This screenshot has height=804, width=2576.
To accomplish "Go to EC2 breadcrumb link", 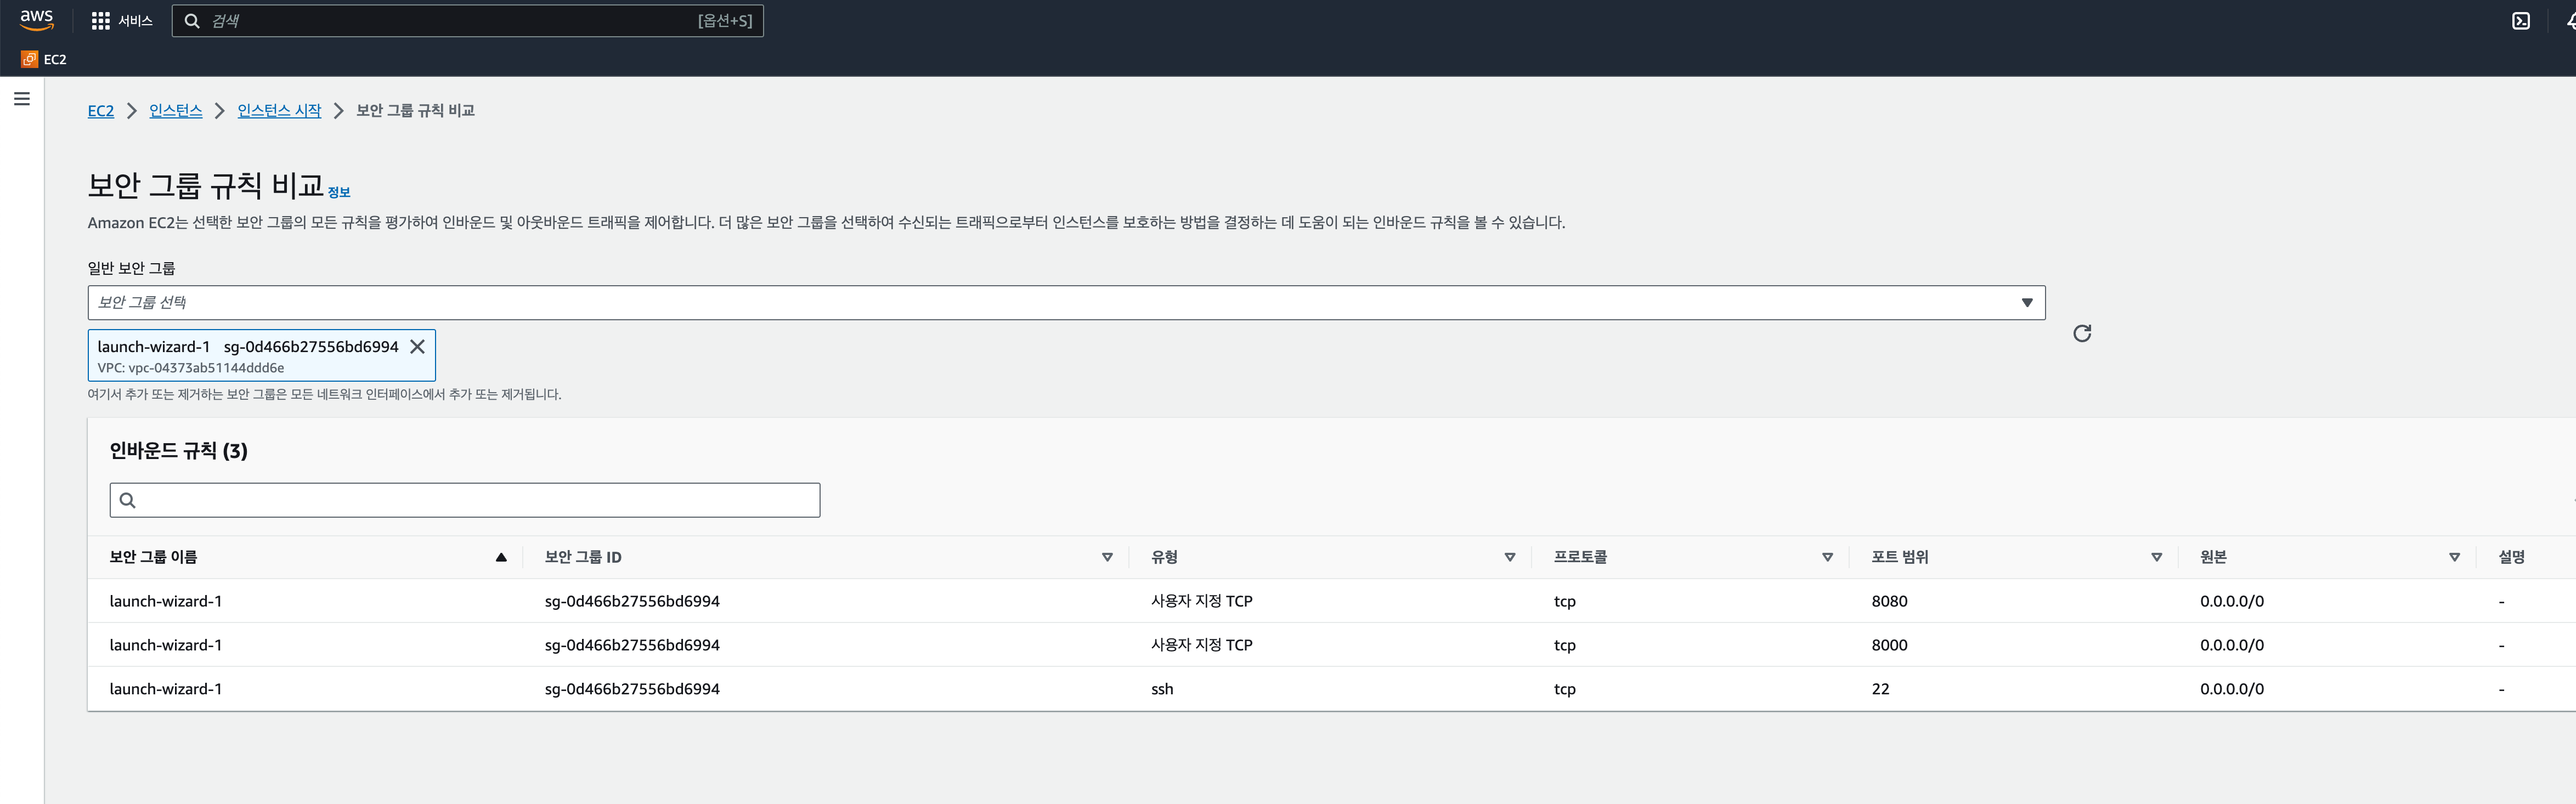I will click(100, 111).
